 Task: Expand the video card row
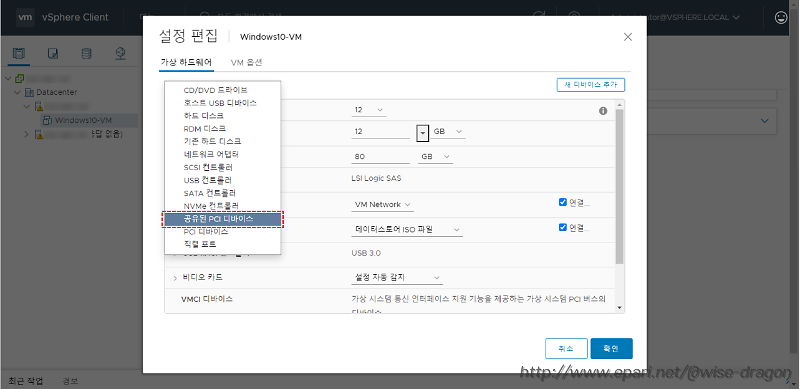pos(175,278)
